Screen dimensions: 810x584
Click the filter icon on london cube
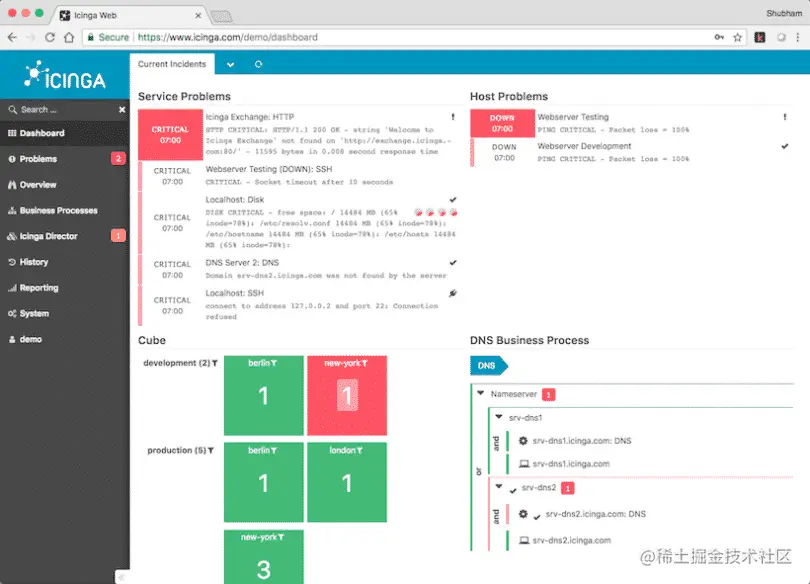[360, 451]
